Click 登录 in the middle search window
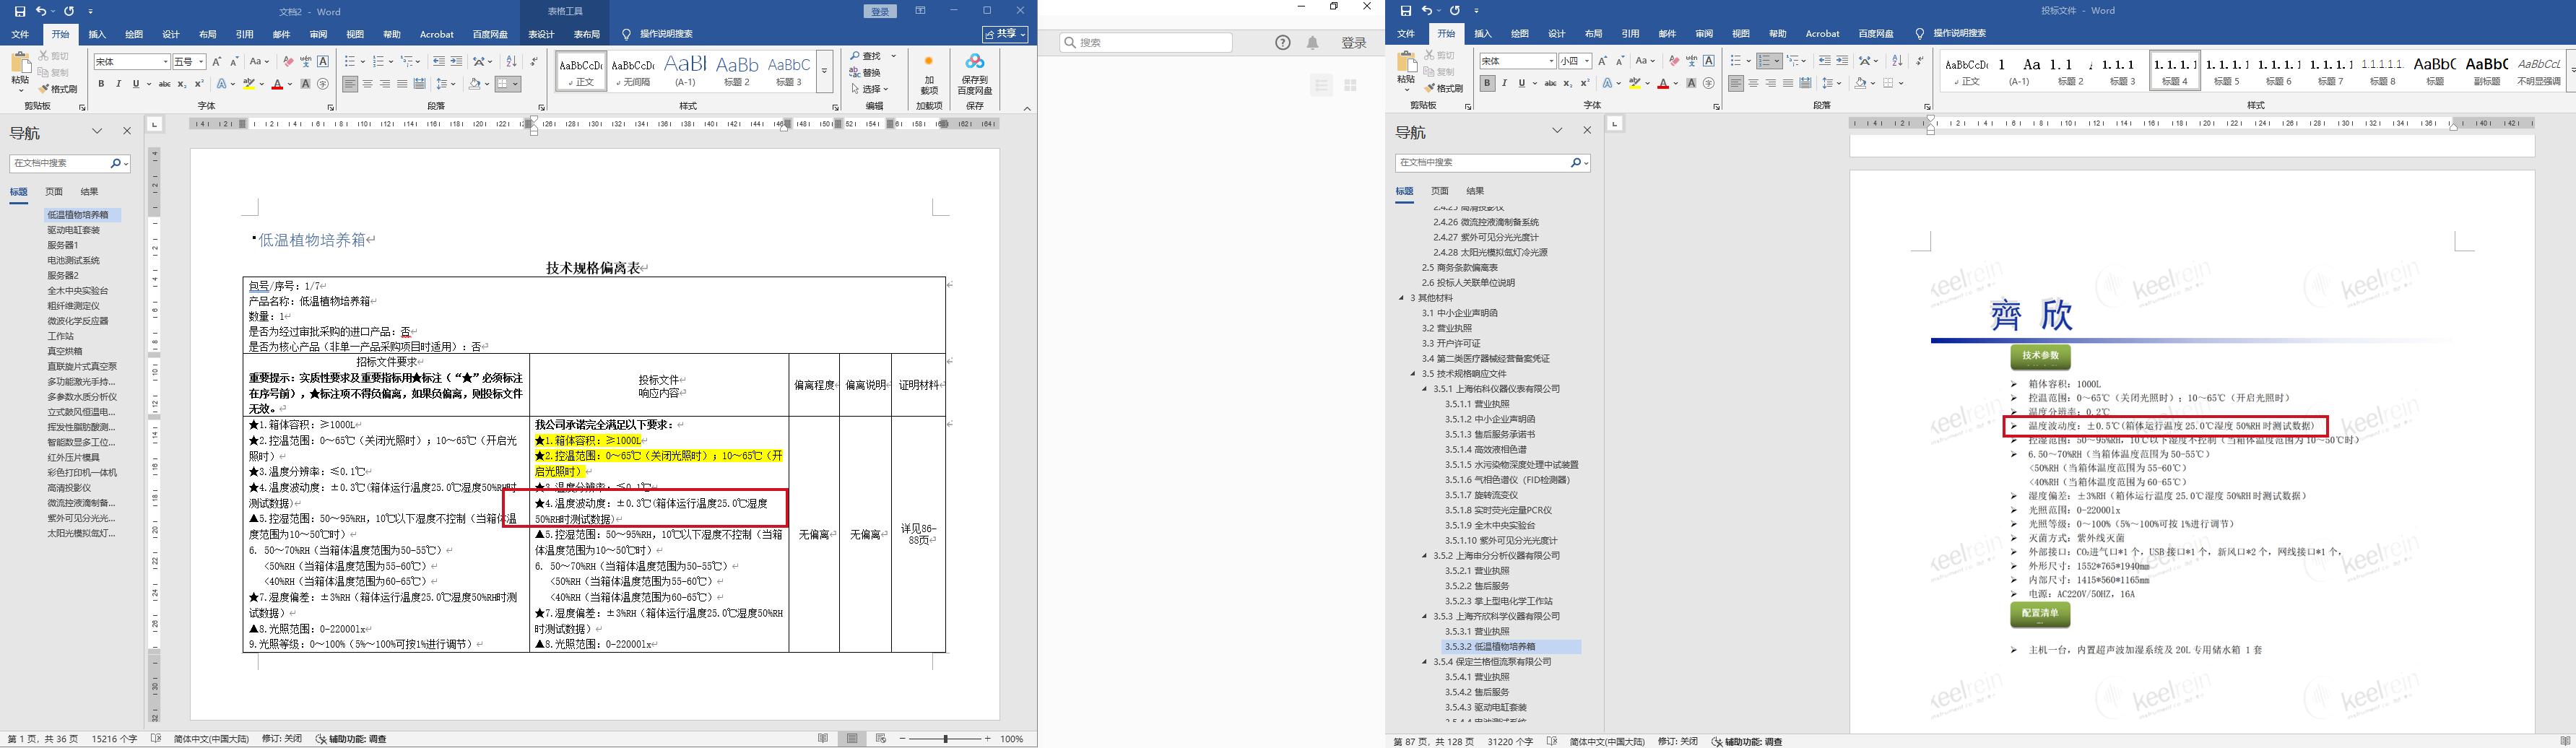The image size is (2576, 748). pos(1354,42)
